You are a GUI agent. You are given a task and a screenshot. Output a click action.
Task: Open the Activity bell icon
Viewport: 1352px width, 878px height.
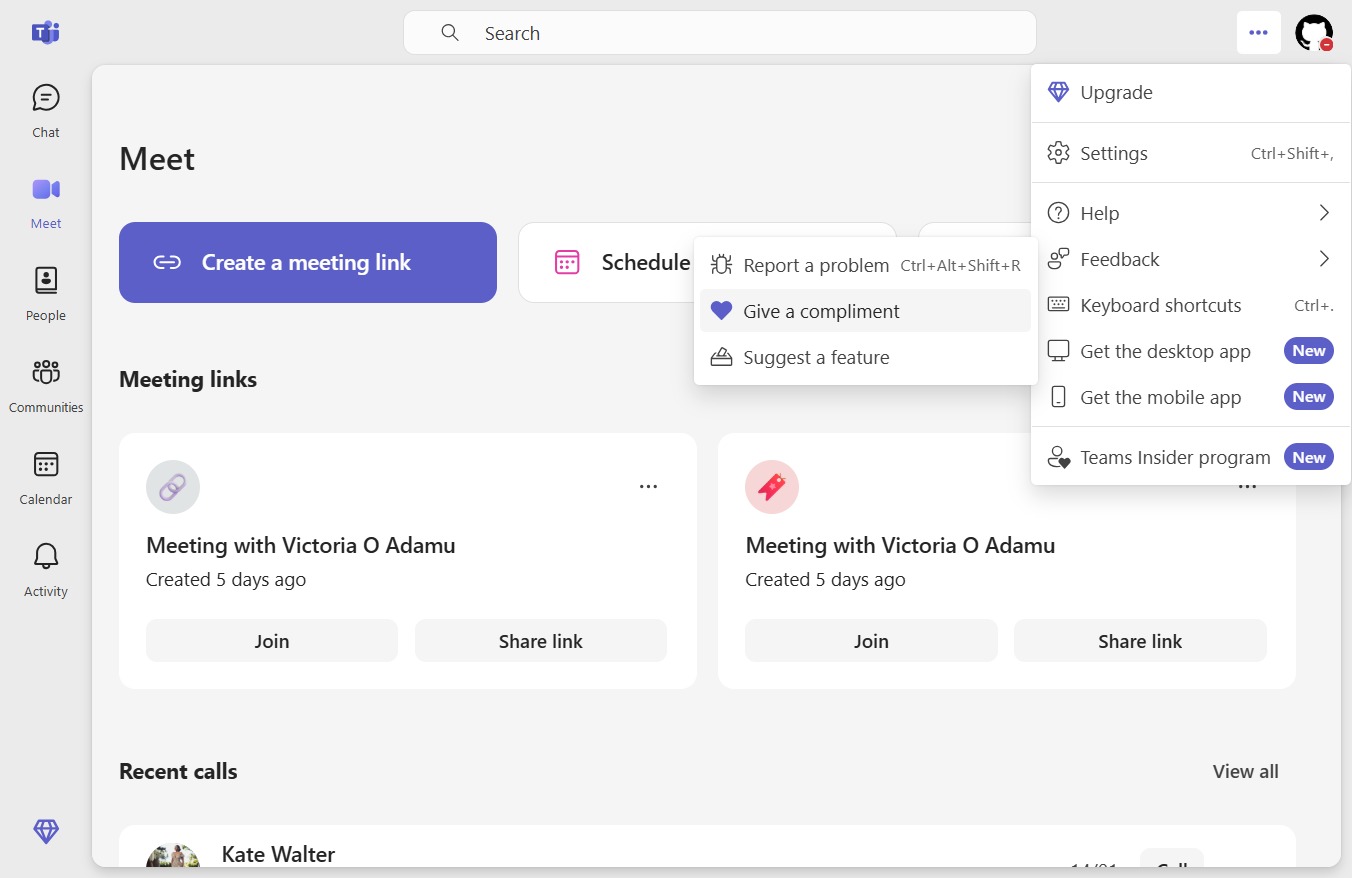pyautogui.click(x=46, y=556)
